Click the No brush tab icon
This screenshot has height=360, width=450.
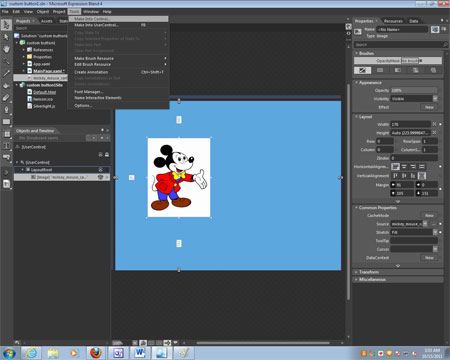coord(362,70)
